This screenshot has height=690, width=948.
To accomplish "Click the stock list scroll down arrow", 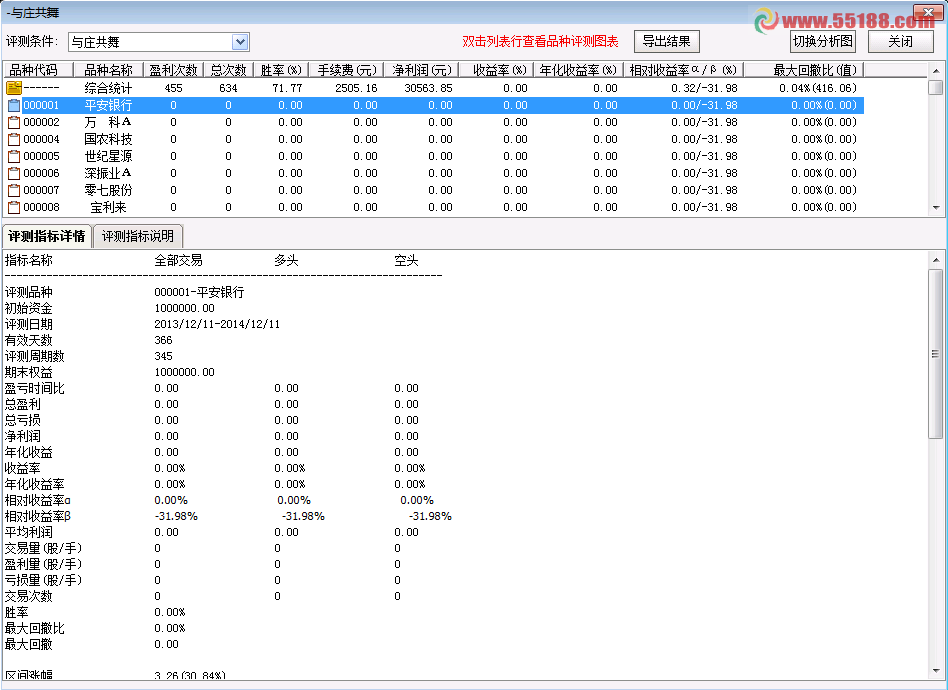I will click(936, 207).
